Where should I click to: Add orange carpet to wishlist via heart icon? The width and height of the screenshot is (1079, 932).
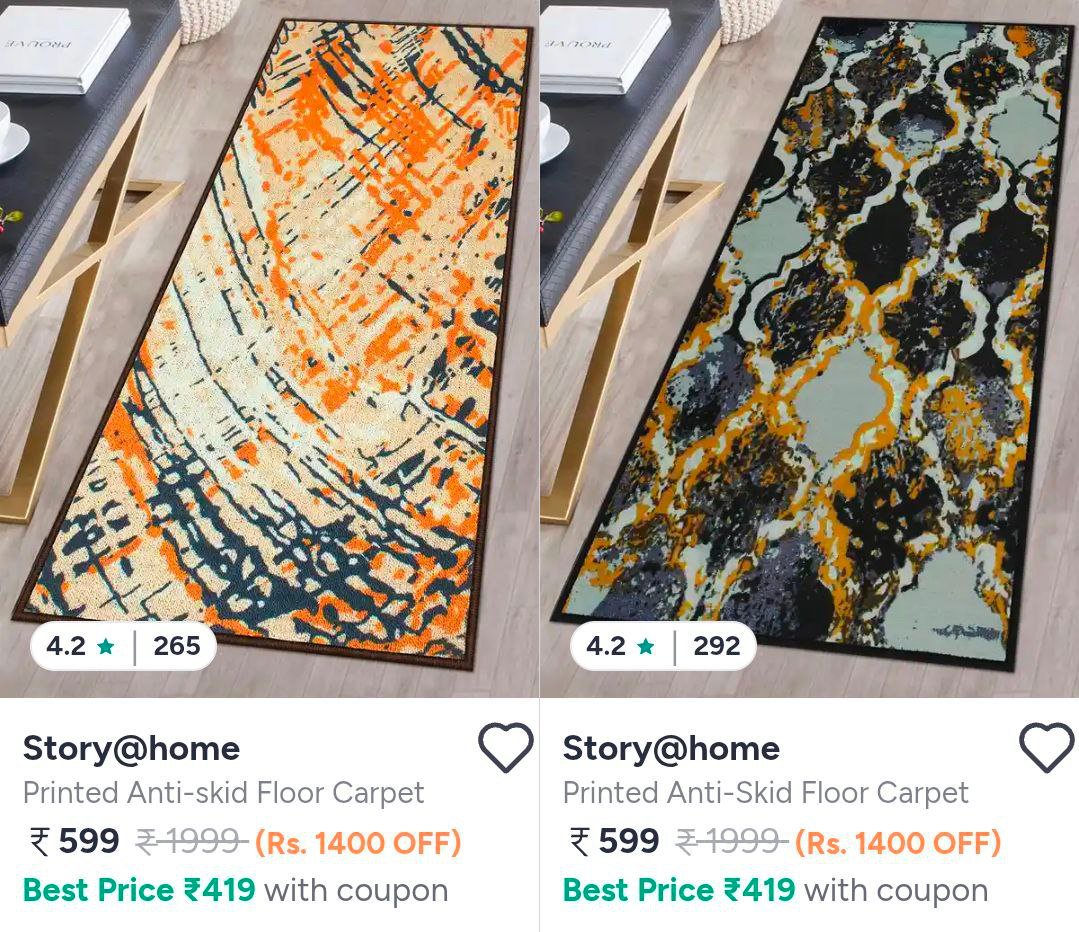[506, 748]
